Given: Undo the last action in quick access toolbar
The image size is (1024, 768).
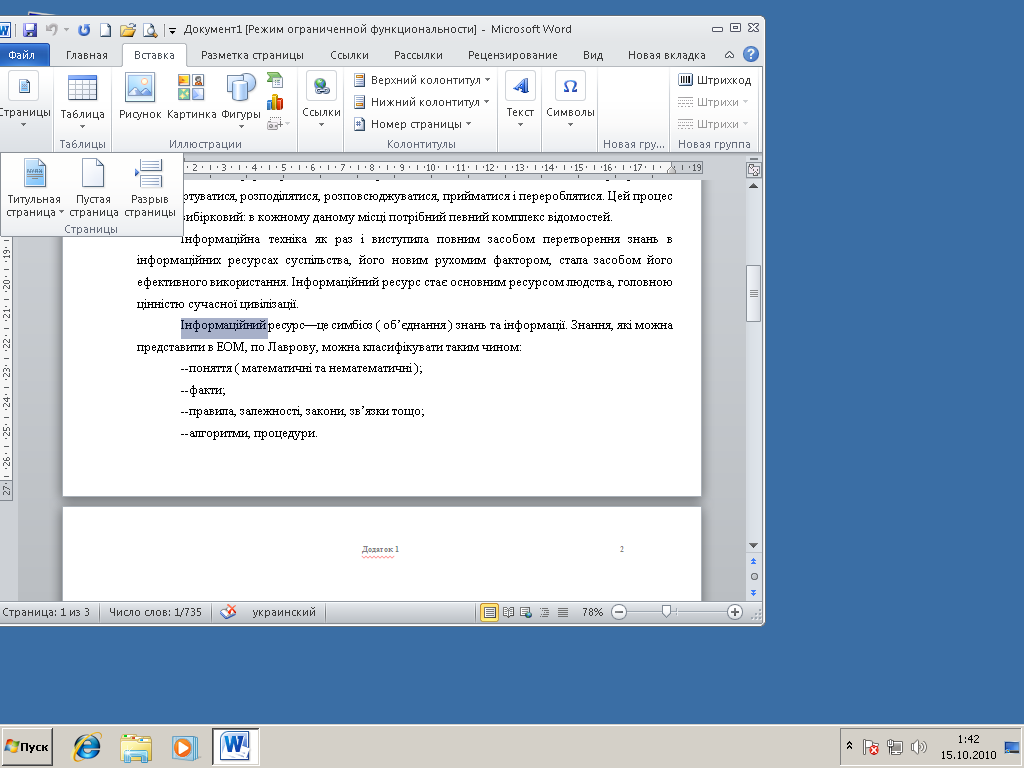Looking at the screenshot, I should tap(52, 29).
